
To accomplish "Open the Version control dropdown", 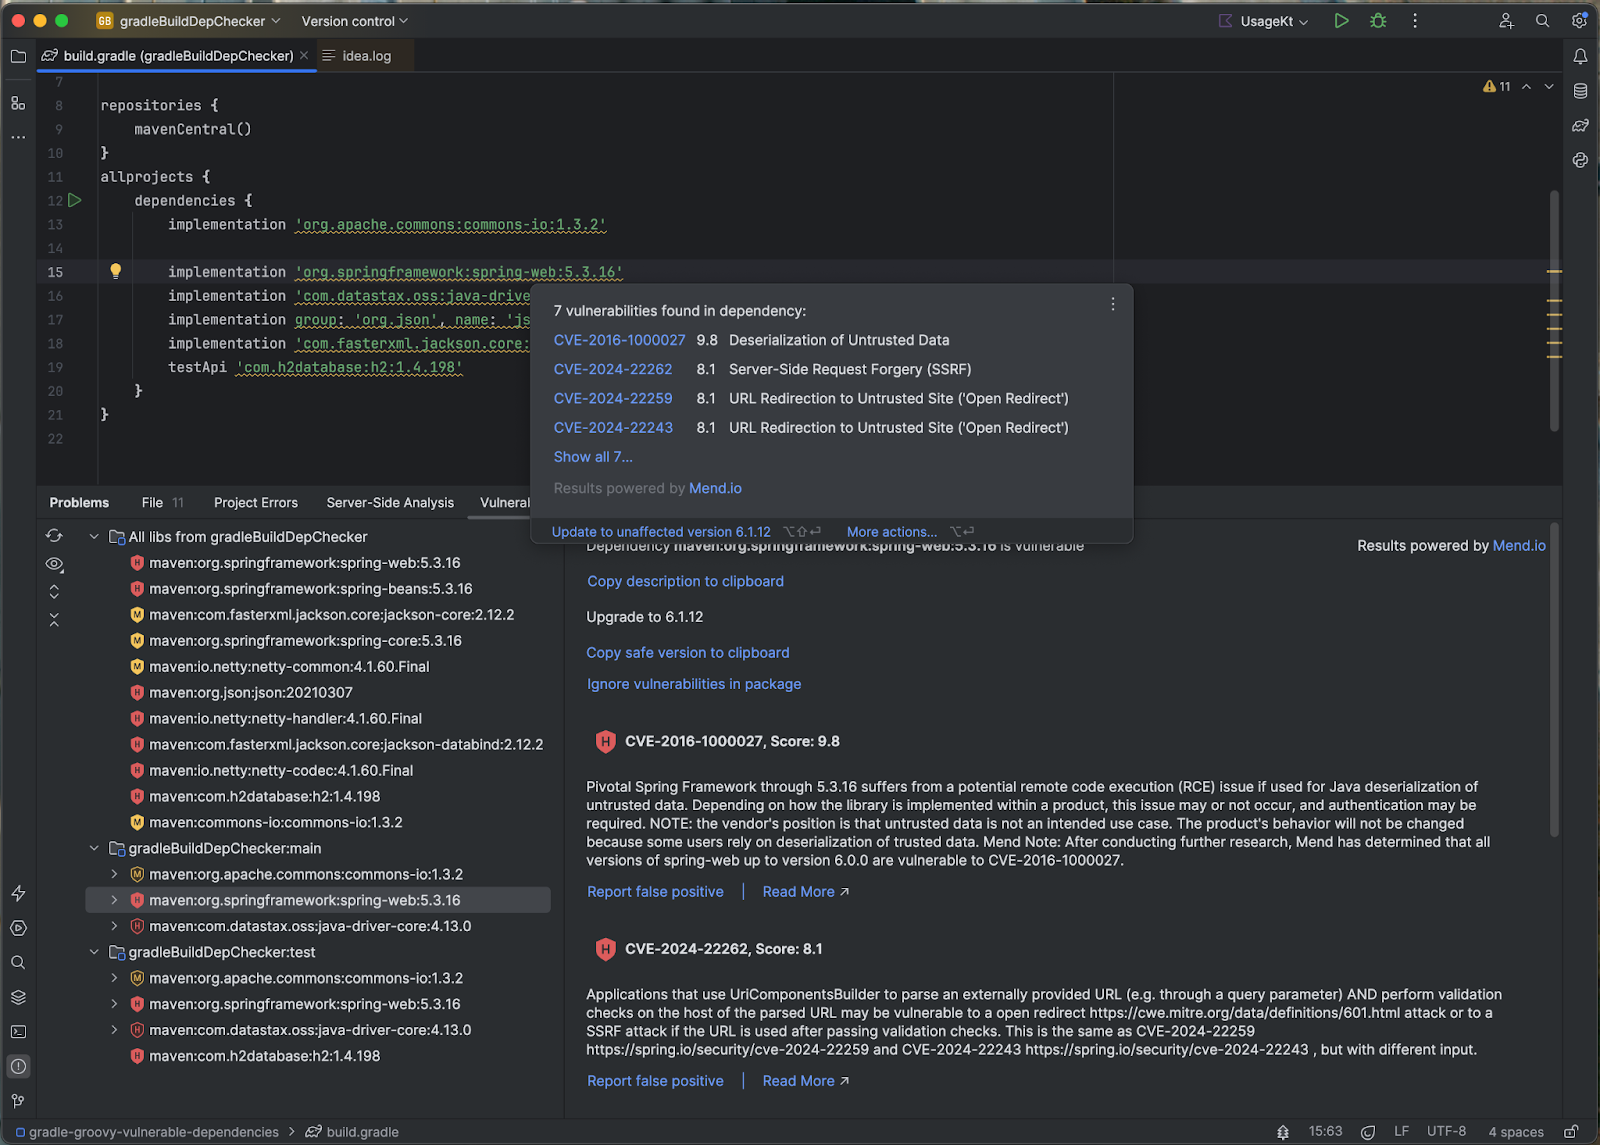I will 354,21.
